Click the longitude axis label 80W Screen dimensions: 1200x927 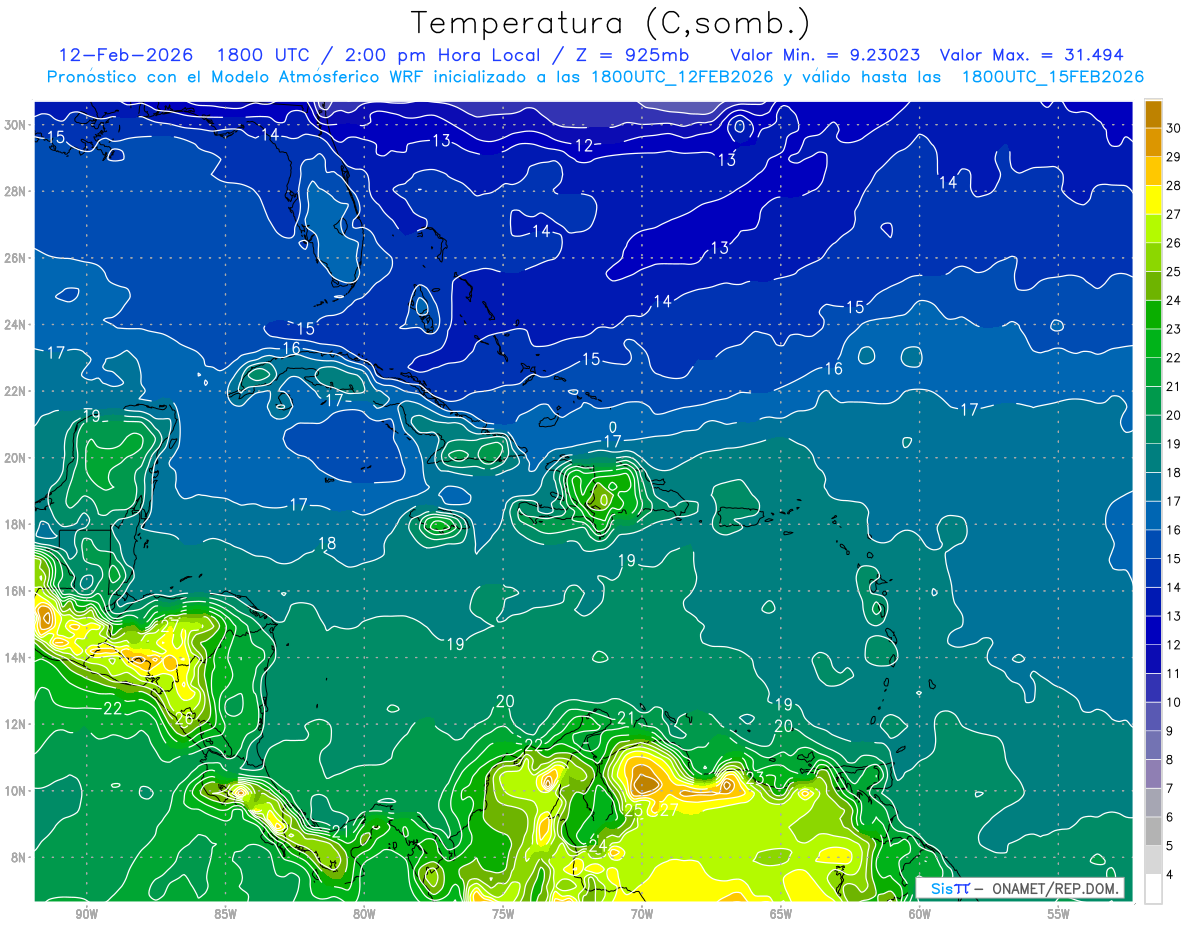(x=364, y=914)
